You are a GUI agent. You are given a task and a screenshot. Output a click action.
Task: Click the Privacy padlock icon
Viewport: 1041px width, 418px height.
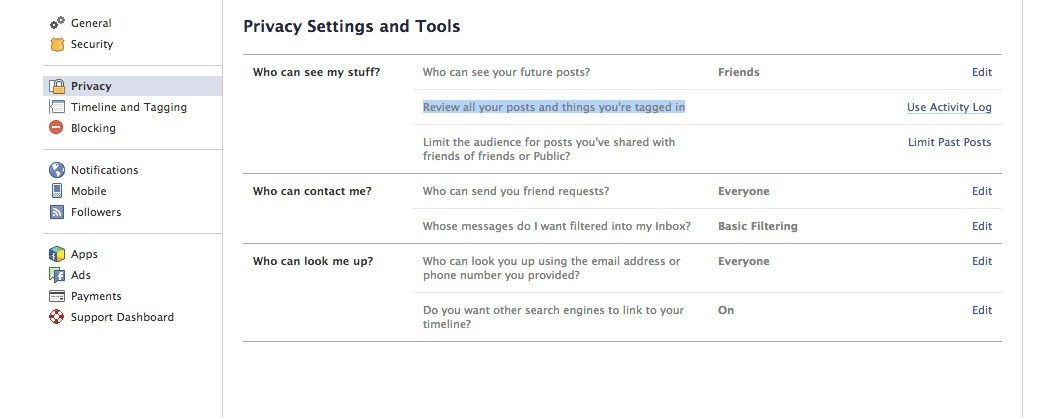pos(57,86)
